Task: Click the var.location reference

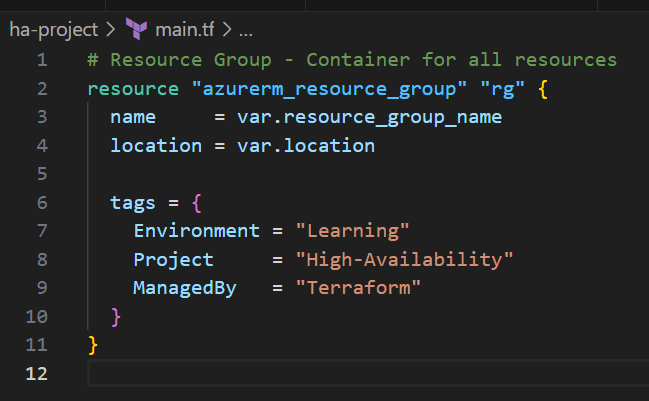Action: (305, 146)
